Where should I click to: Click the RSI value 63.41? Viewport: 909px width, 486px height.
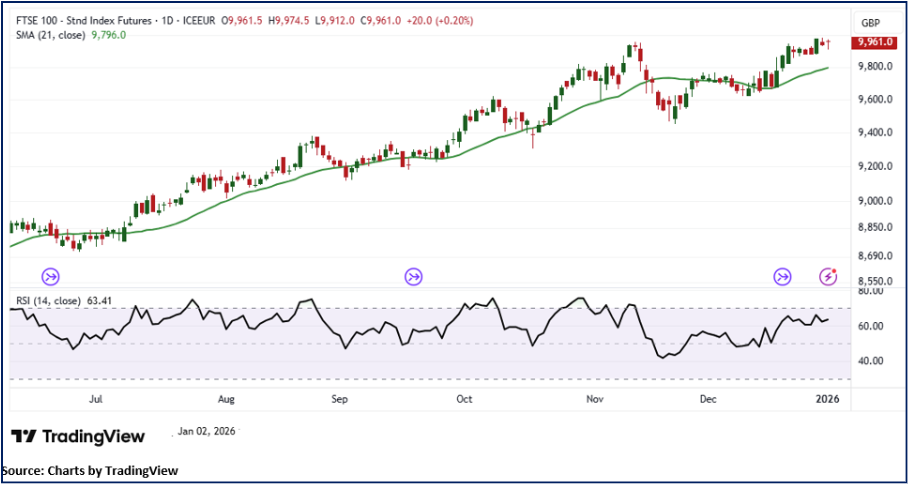coord(99,300)
